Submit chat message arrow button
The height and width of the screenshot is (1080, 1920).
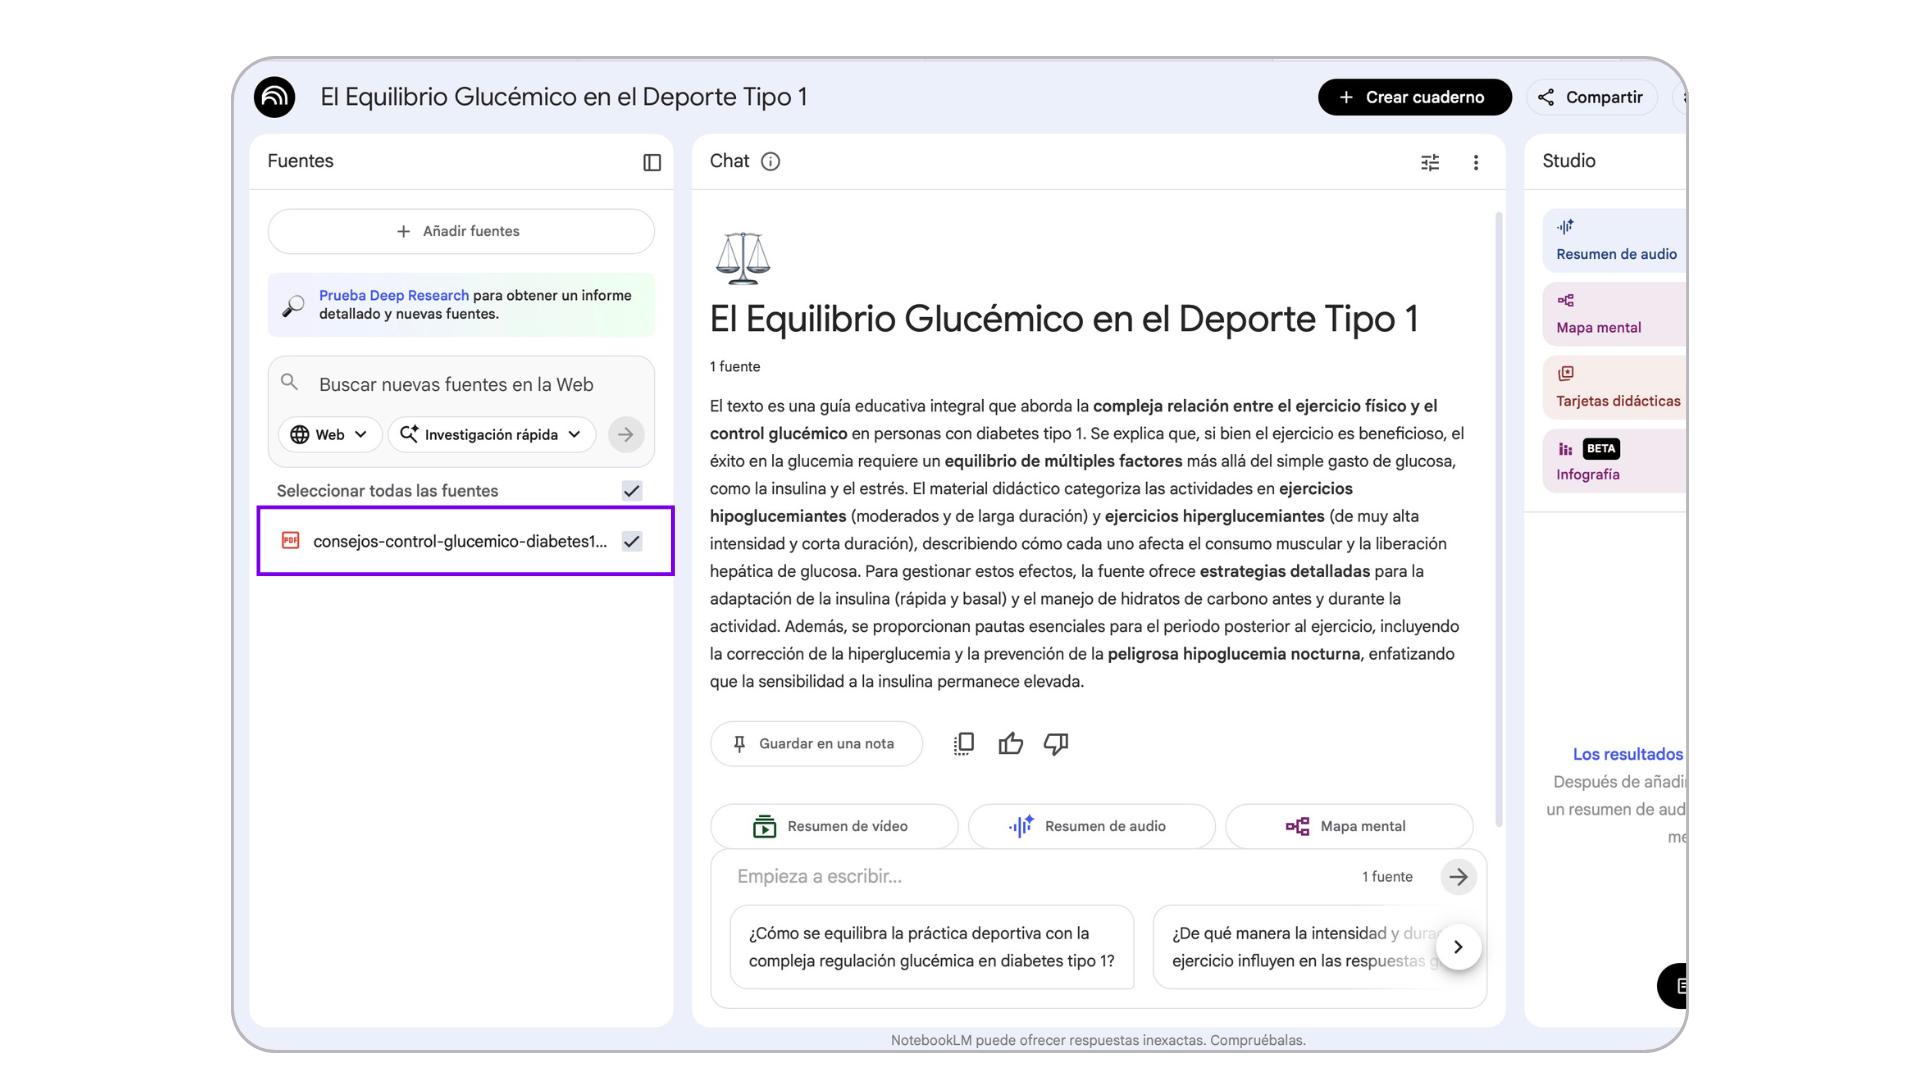pos(1458,877)
